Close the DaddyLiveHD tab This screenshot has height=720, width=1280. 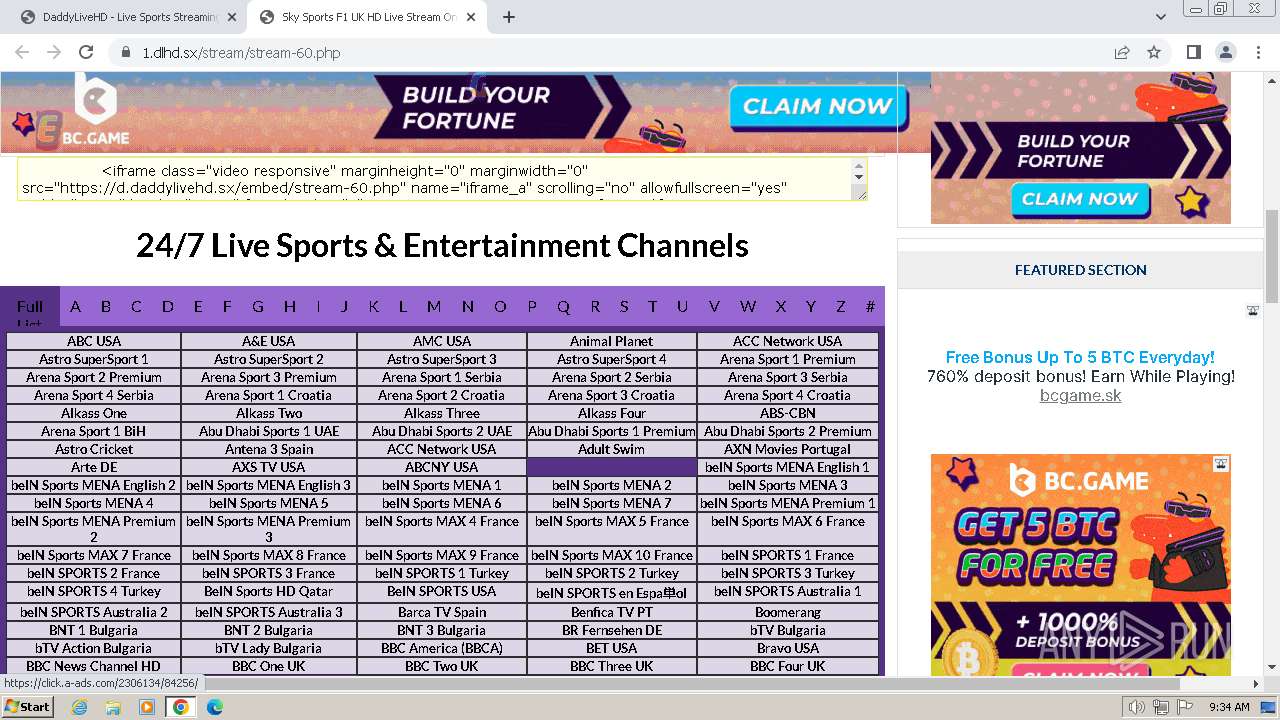pyautogui.click(x=232, y=17)
